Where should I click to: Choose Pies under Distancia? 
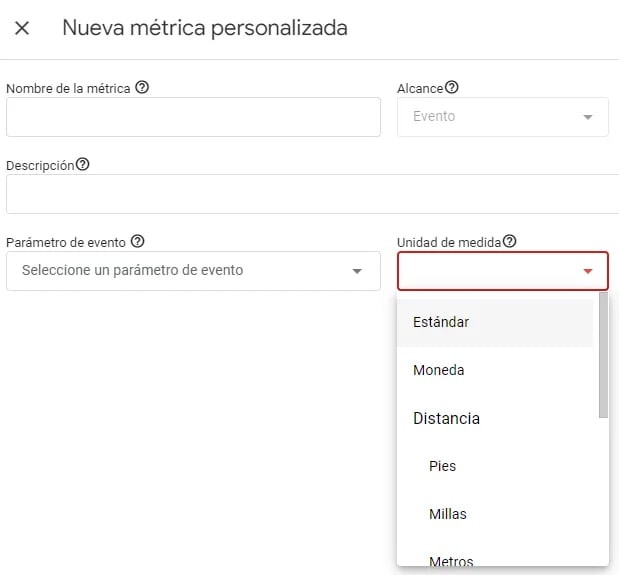click(x=495, y=466)
